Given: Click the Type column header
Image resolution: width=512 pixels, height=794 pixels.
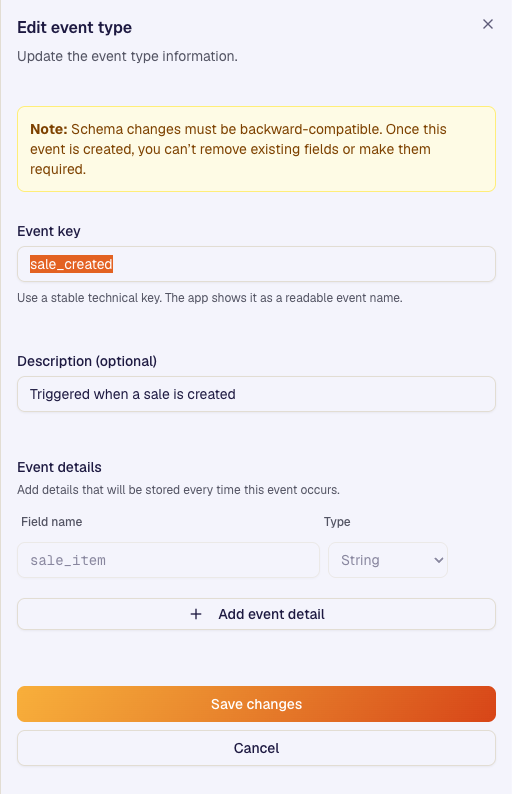Looking at the screenshot, I should click(x=337, y=522).
